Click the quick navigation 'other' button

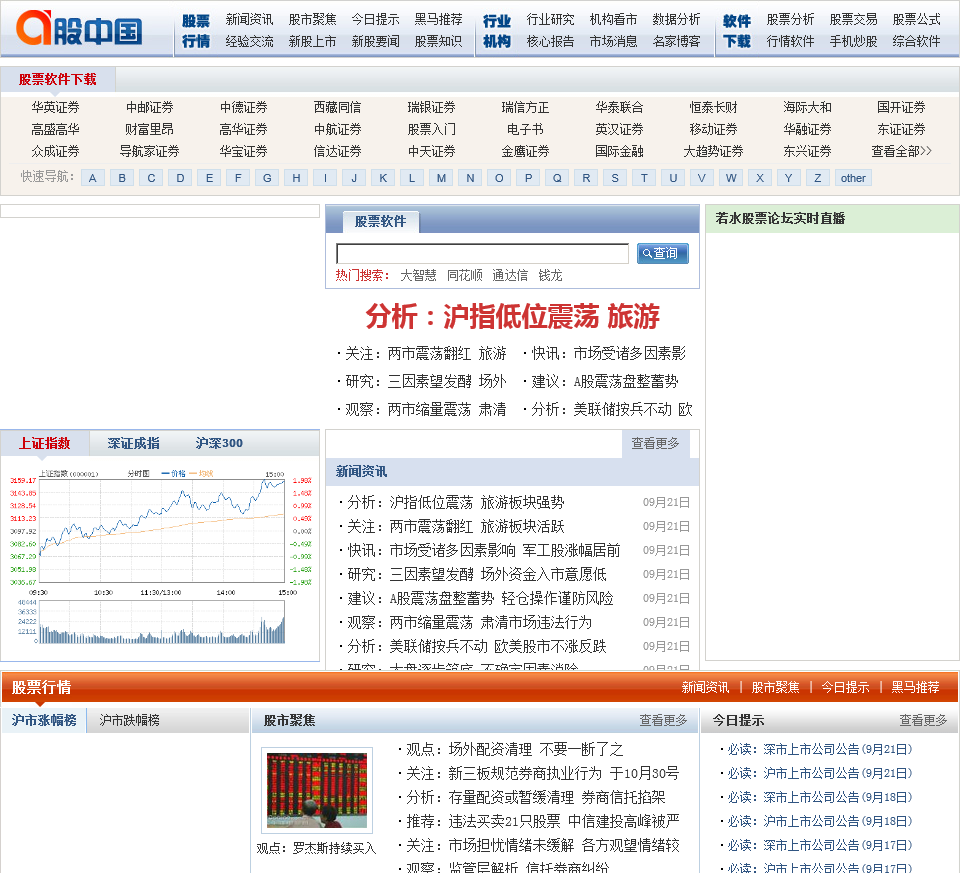(x=853, y=178)
